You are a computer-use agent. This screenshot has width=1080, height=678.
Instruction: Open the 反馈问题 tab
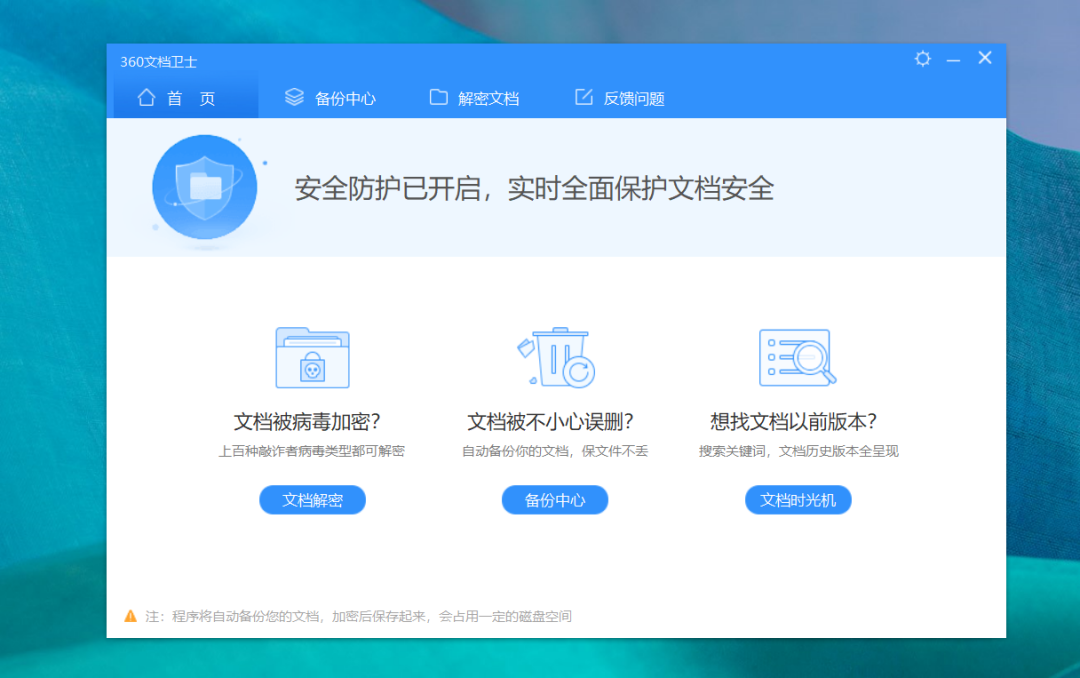point(630,97)
